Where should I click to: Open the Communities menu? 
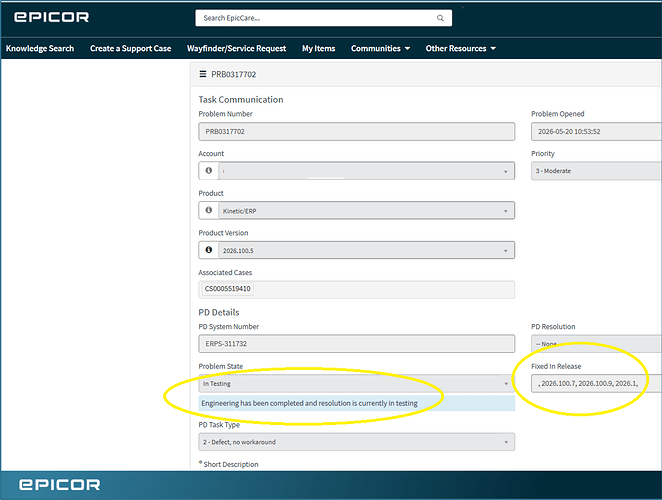coord(380,49)
